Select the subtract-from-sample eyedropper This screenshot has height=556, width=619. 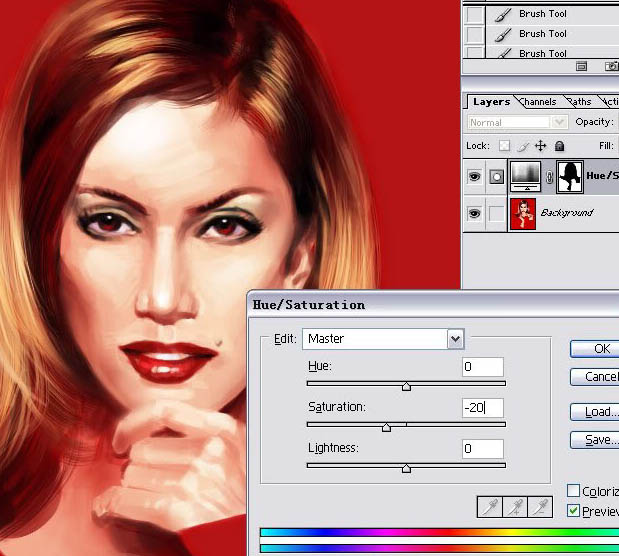pyautogui.click(x=540, y=507)
